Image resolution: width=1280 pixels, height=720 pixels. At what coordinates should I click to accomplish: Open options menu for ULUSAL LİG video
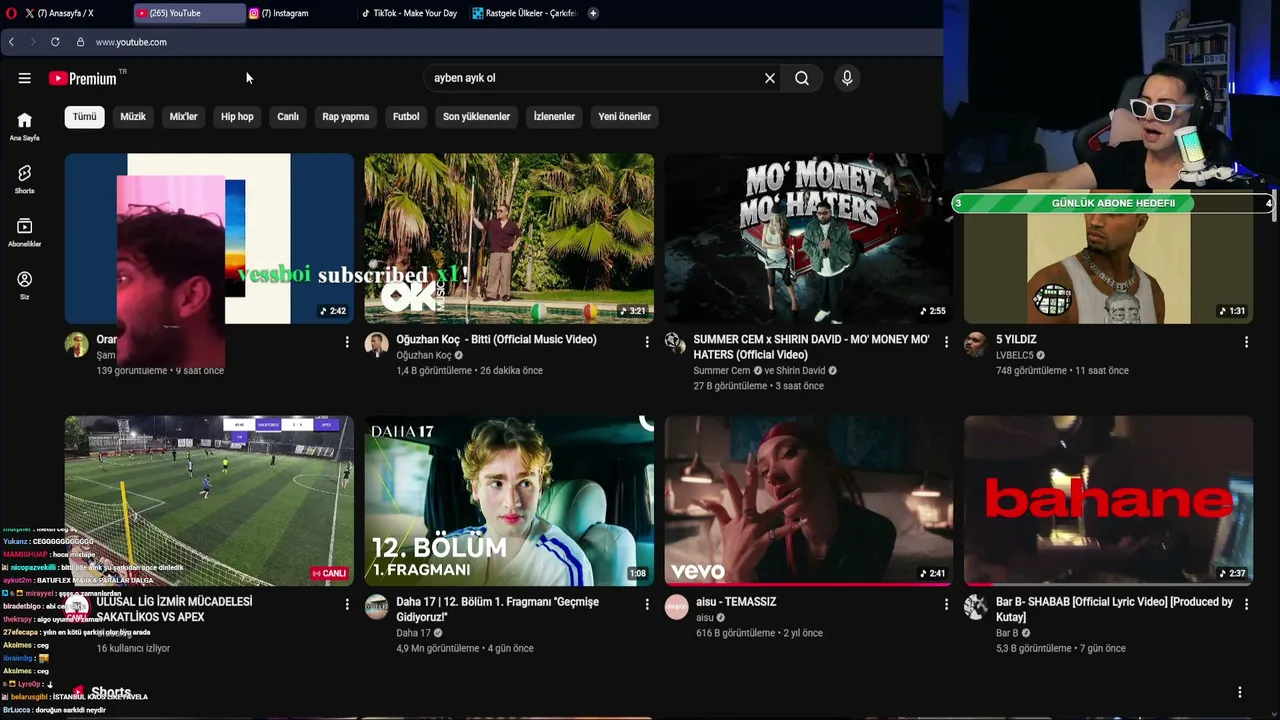pos(347,604)
